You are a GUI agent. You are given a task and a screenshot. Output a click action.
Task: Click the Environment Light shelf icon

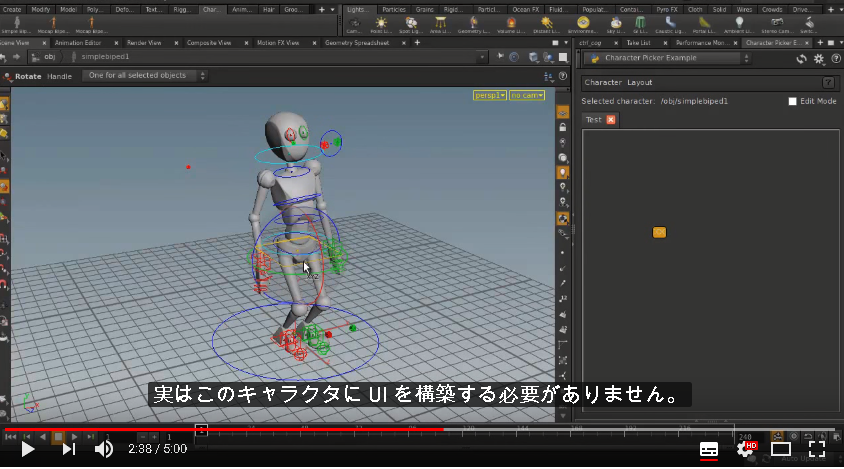[583, 24]
